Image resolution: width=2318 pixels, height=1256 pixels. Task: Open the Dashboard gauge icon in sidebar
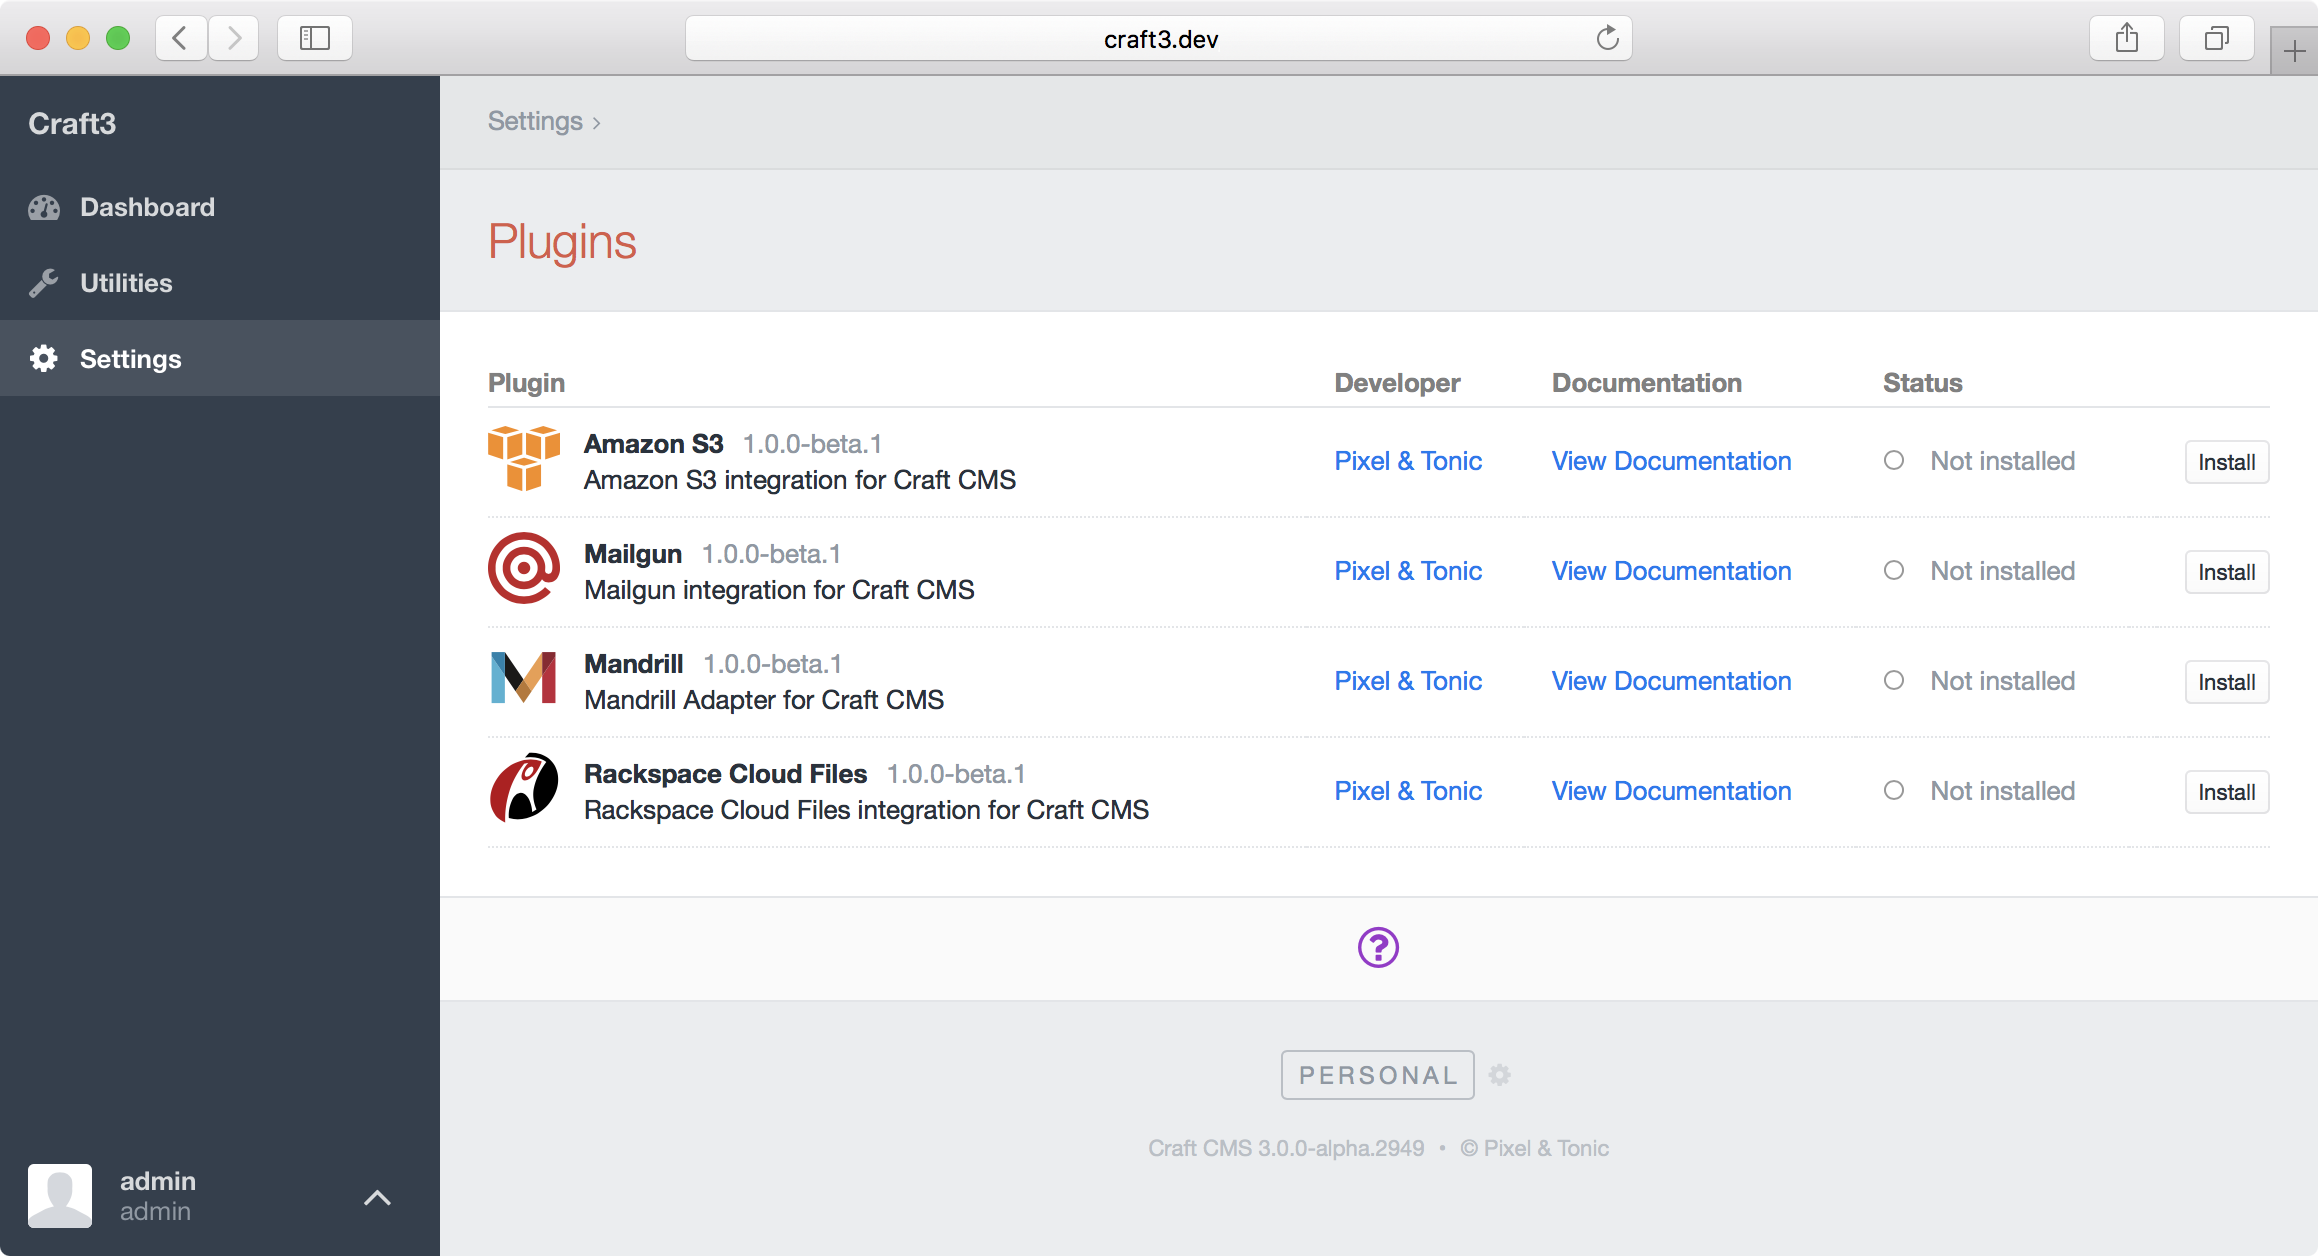click(x=44, y=207)
